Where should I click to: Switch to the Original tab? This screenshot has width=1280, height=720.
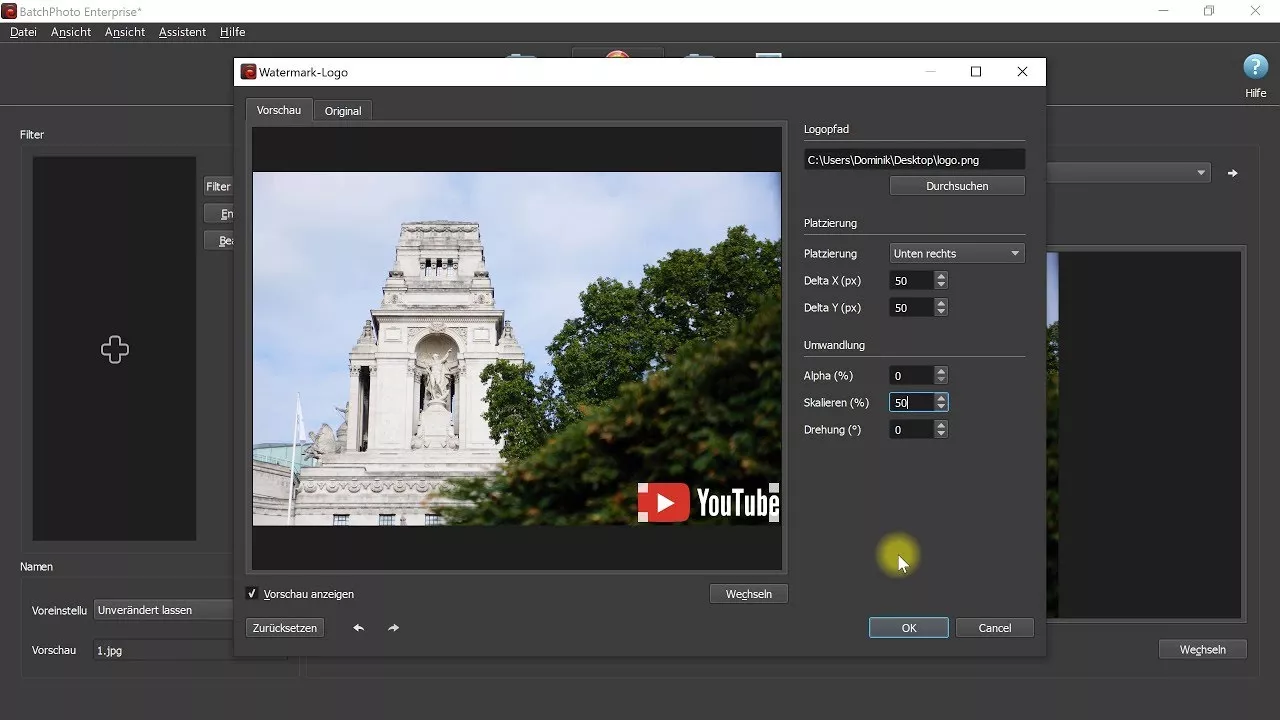342,110
